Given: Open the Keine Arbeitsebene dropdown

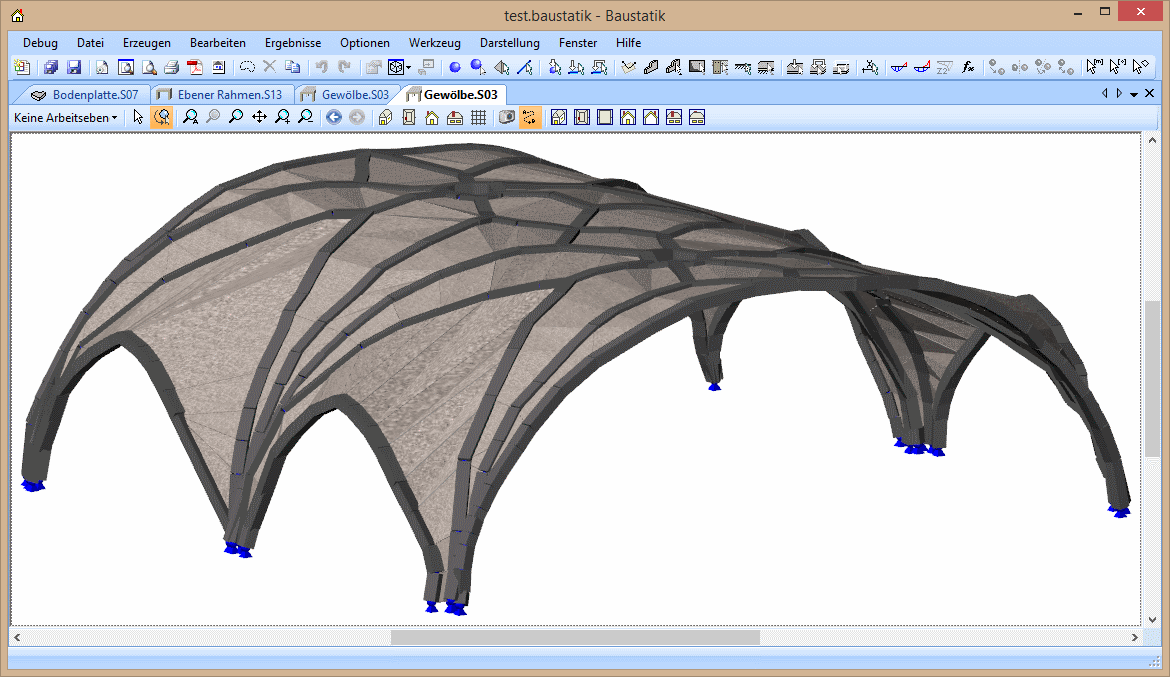Looking at the screenshot, I should [65, 117].
